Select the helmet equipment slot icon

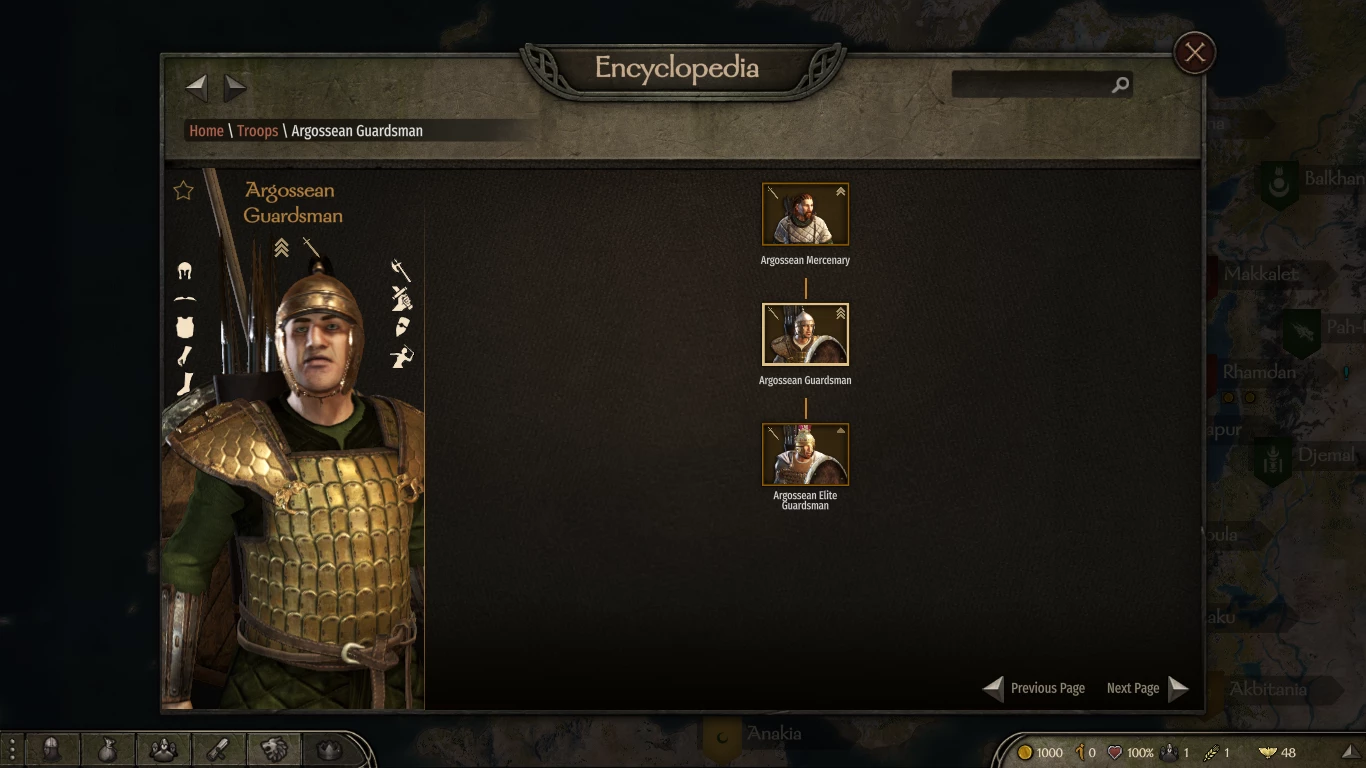184,270
